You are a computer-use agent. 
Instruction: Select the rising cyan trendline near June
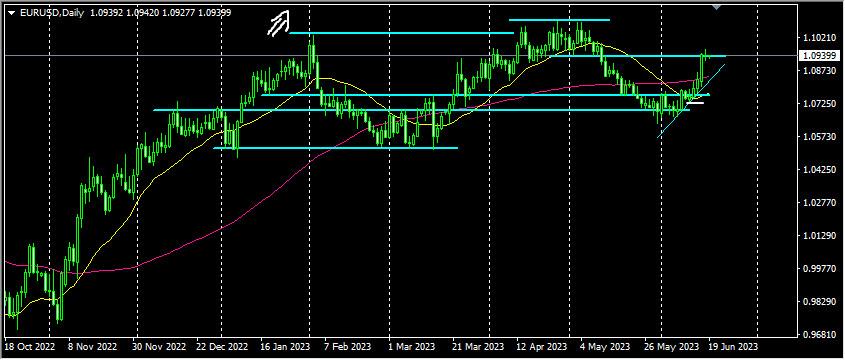click(691, 101)
